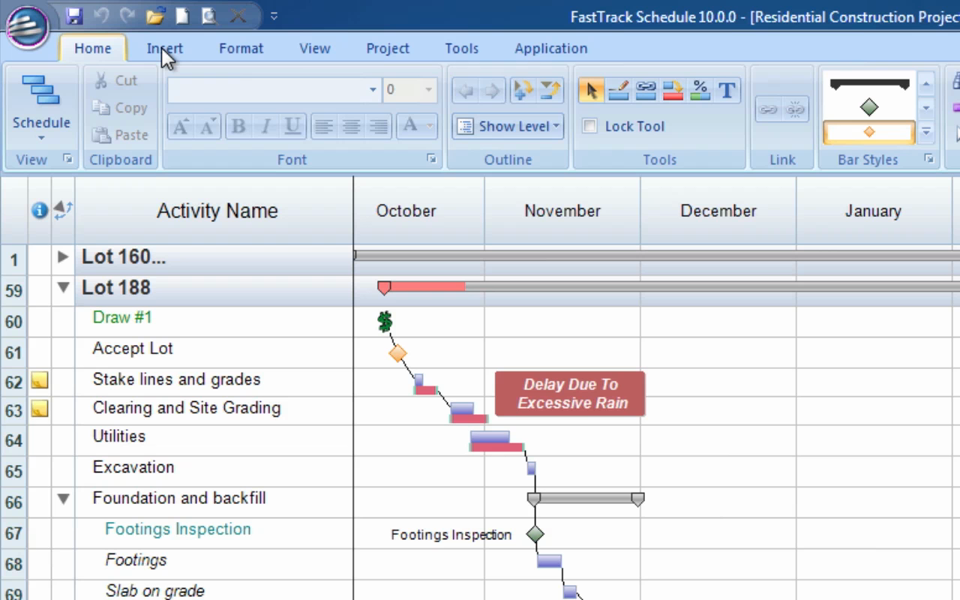Toggle italic formatting

[266, 127]
